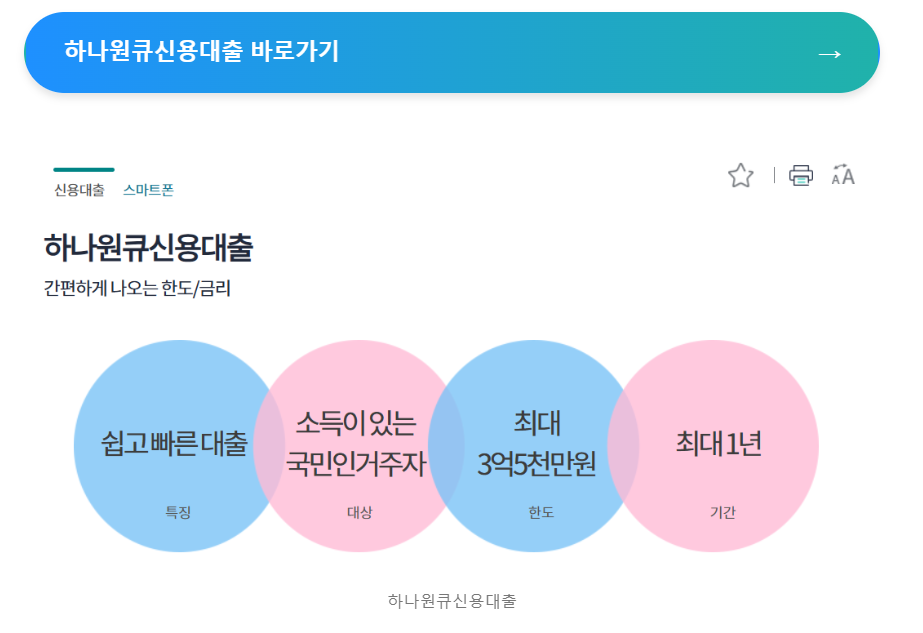
Task: Switch to the 스마트폰 tab
Action: click(x=149, y=188)
